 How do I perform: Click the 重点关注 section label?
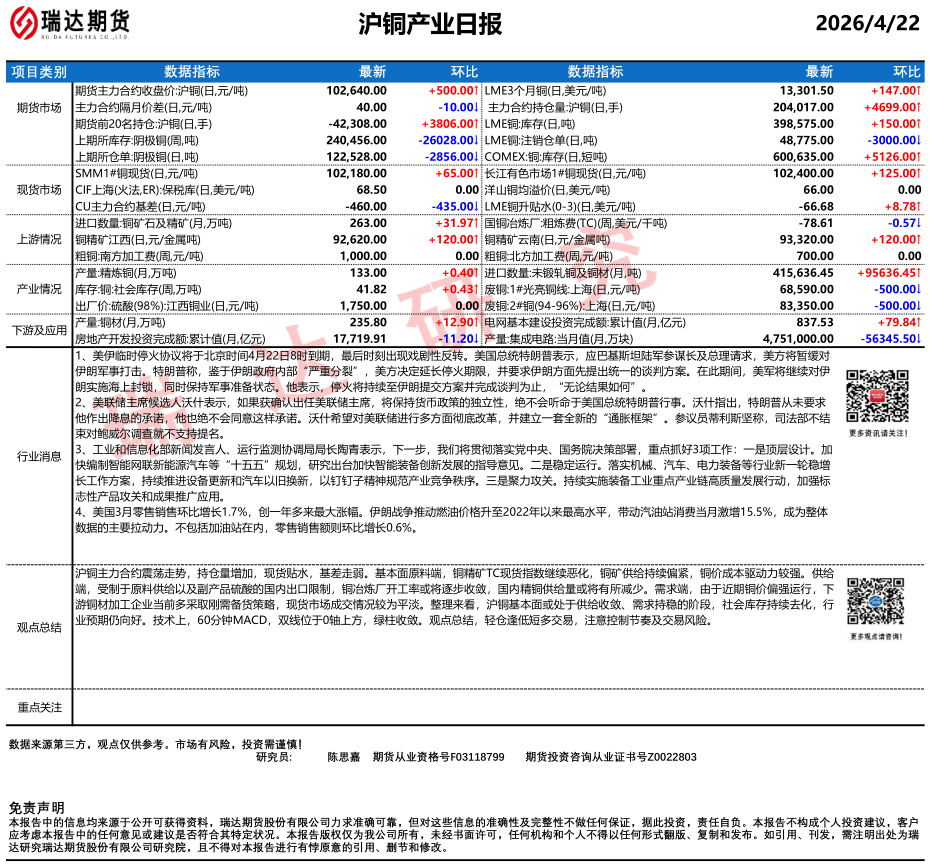coord(39,707)
